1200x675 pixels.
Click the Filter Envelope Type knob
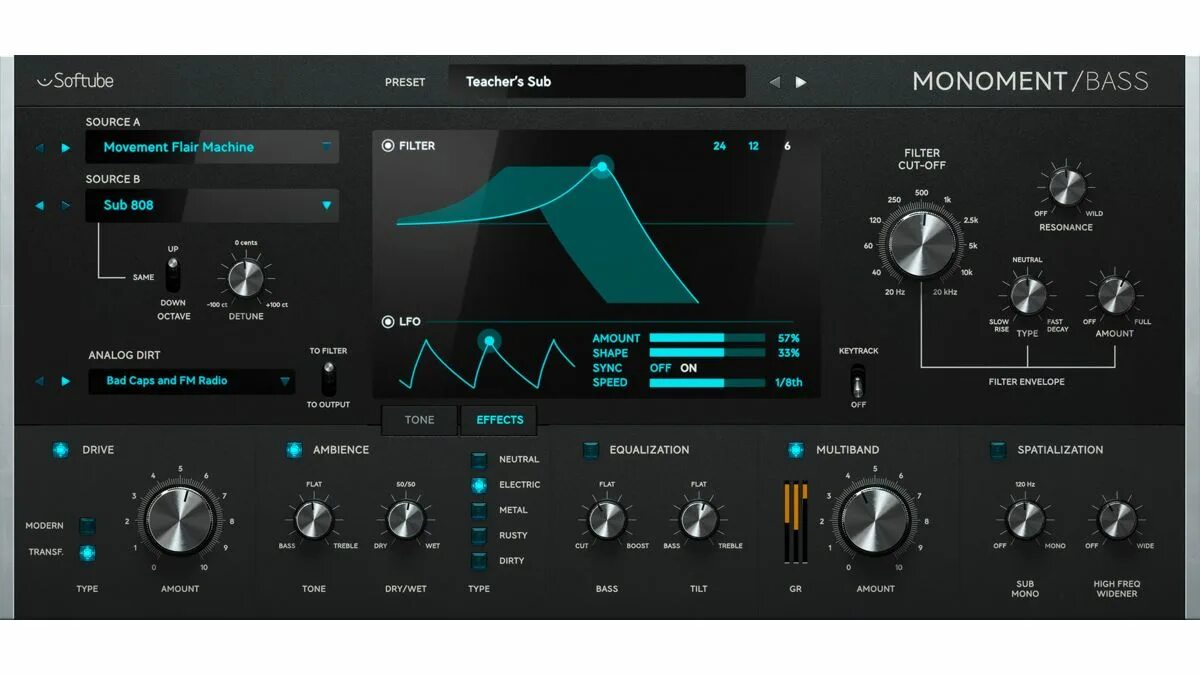pos(1028,295)
